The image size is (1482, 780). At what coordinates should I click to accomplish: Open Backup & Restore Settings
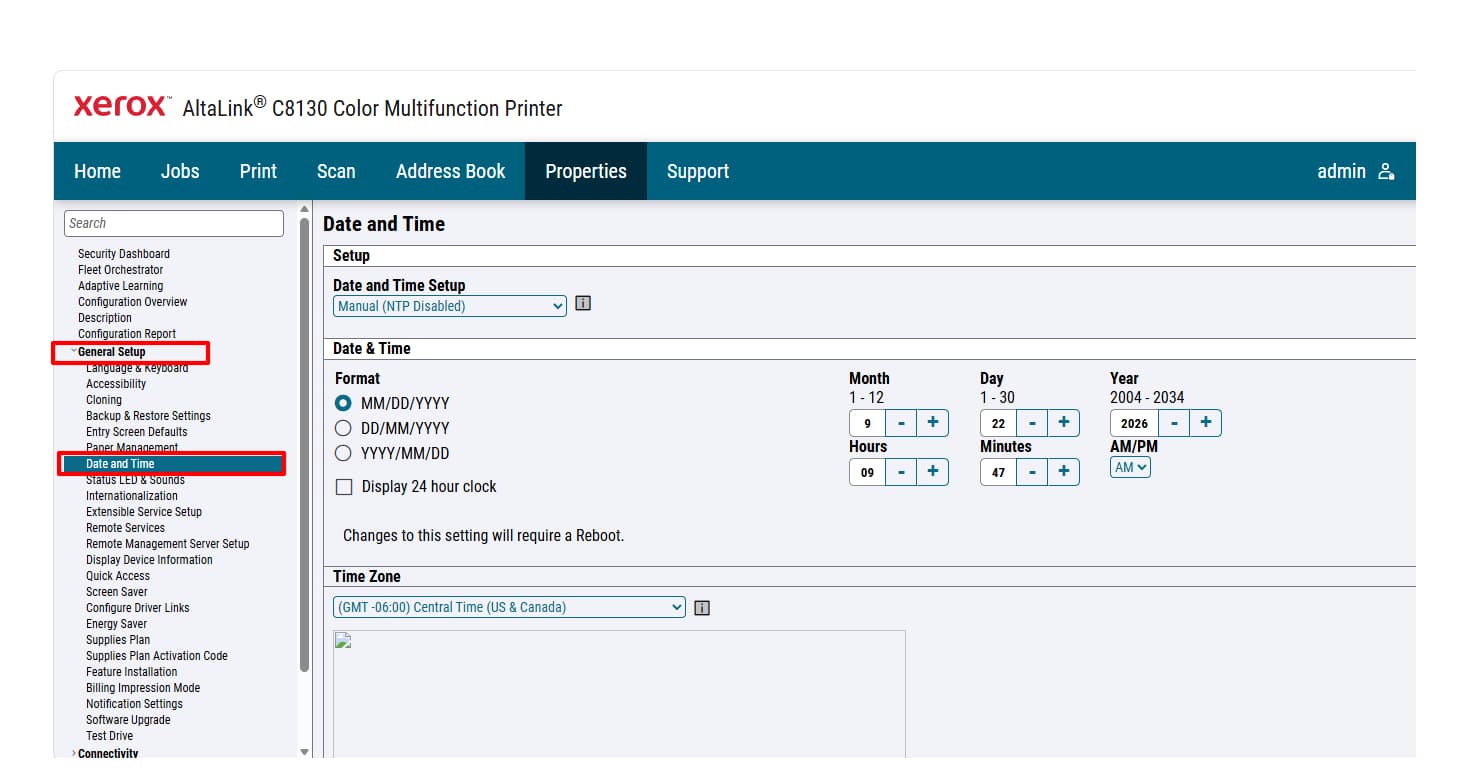[148, 416]
